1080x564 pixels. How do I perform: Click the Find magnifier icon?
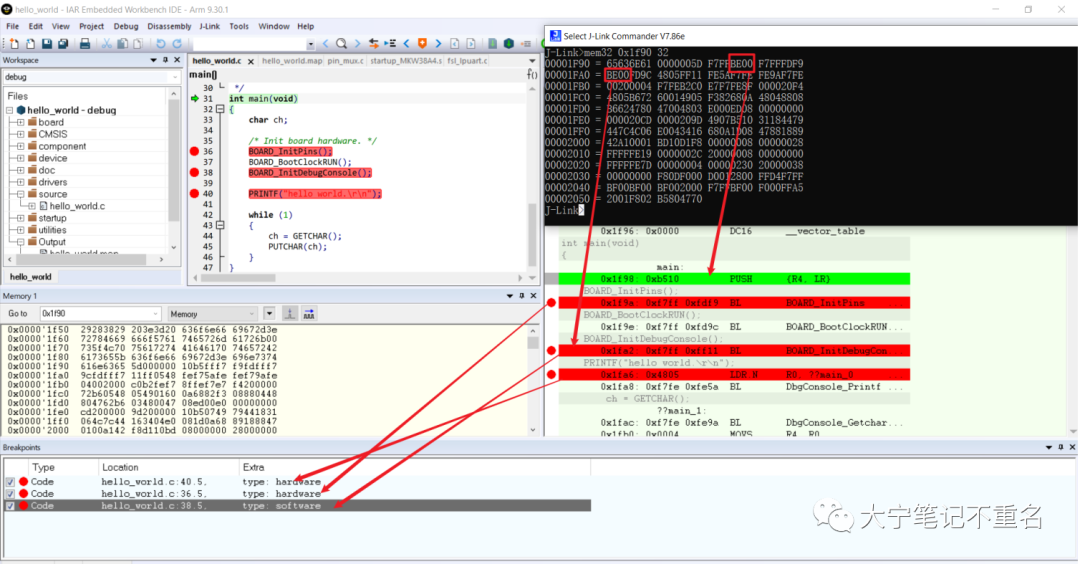[341, 43]
